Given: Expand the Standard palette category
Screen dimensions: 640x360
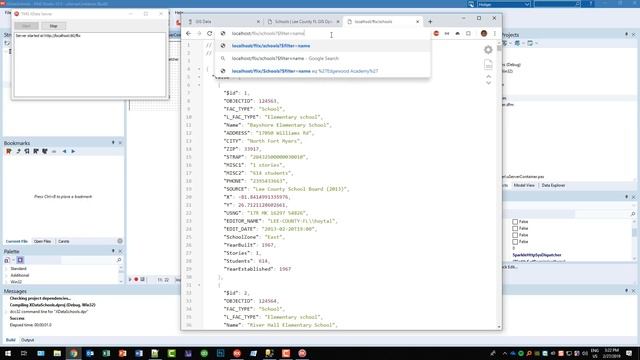Looking at the screenshot, I should (6, 269).
